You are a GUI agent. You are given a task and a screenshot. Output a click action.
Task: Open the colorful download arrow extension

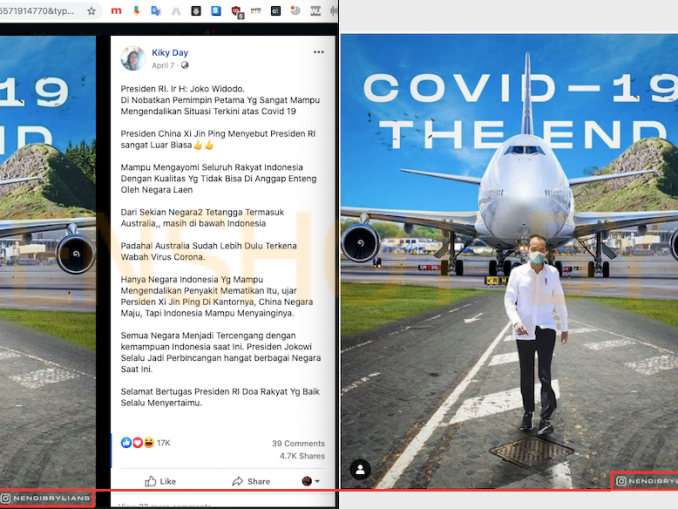pos(136,11)
